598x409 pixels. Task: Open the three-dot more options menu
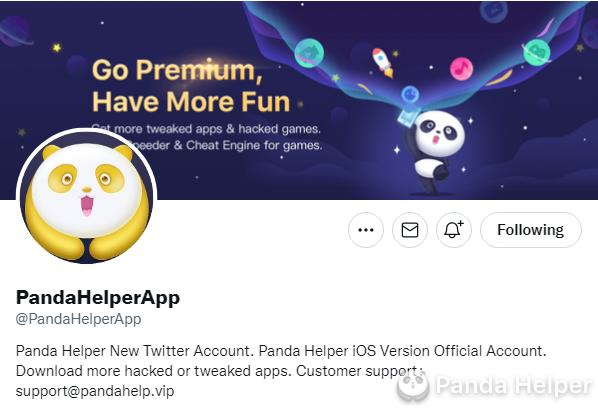pyautogui.click(x=366, y=230)
